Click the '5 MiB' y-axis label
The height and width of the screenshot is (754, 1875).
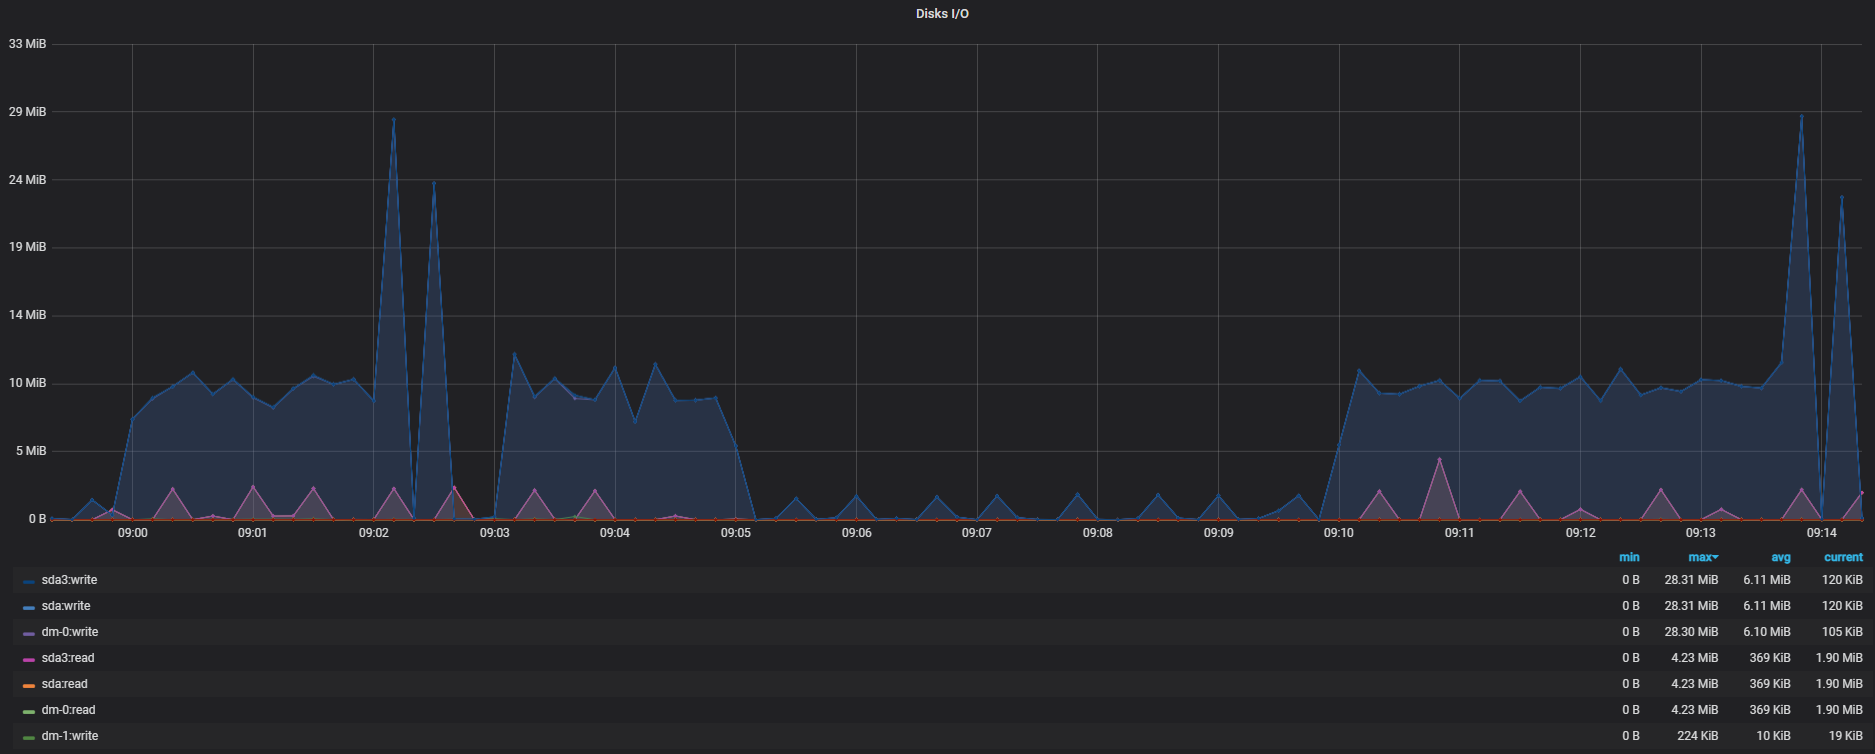point(31,451)
